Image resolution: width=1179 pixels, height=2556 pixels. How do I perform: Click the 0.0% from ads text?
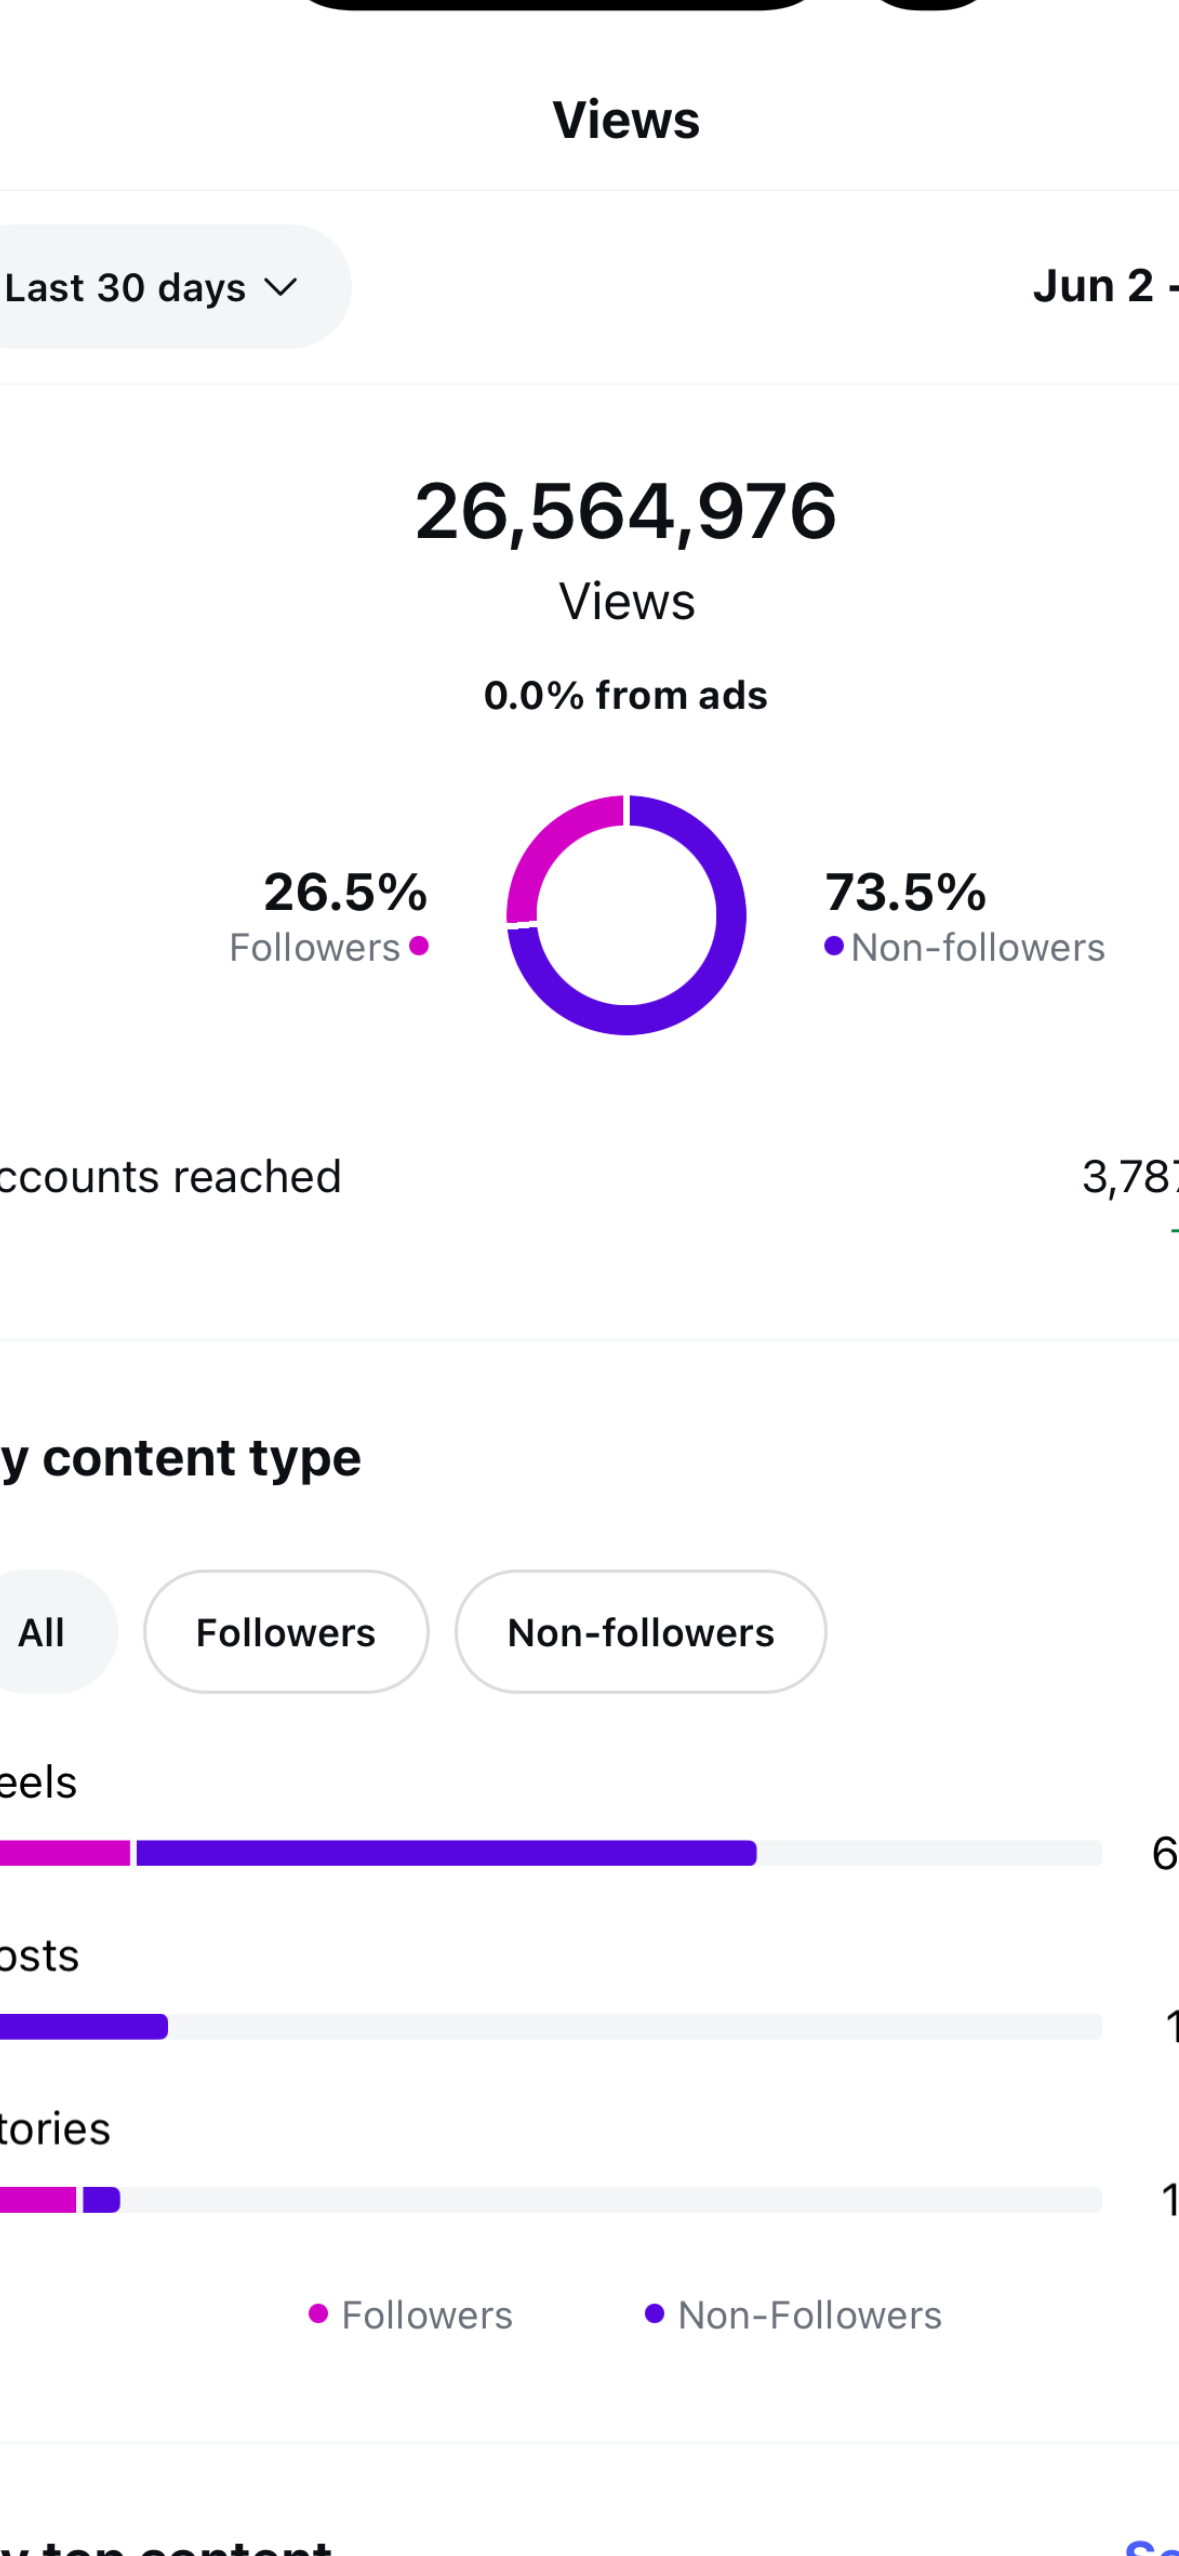coord(625,695)
